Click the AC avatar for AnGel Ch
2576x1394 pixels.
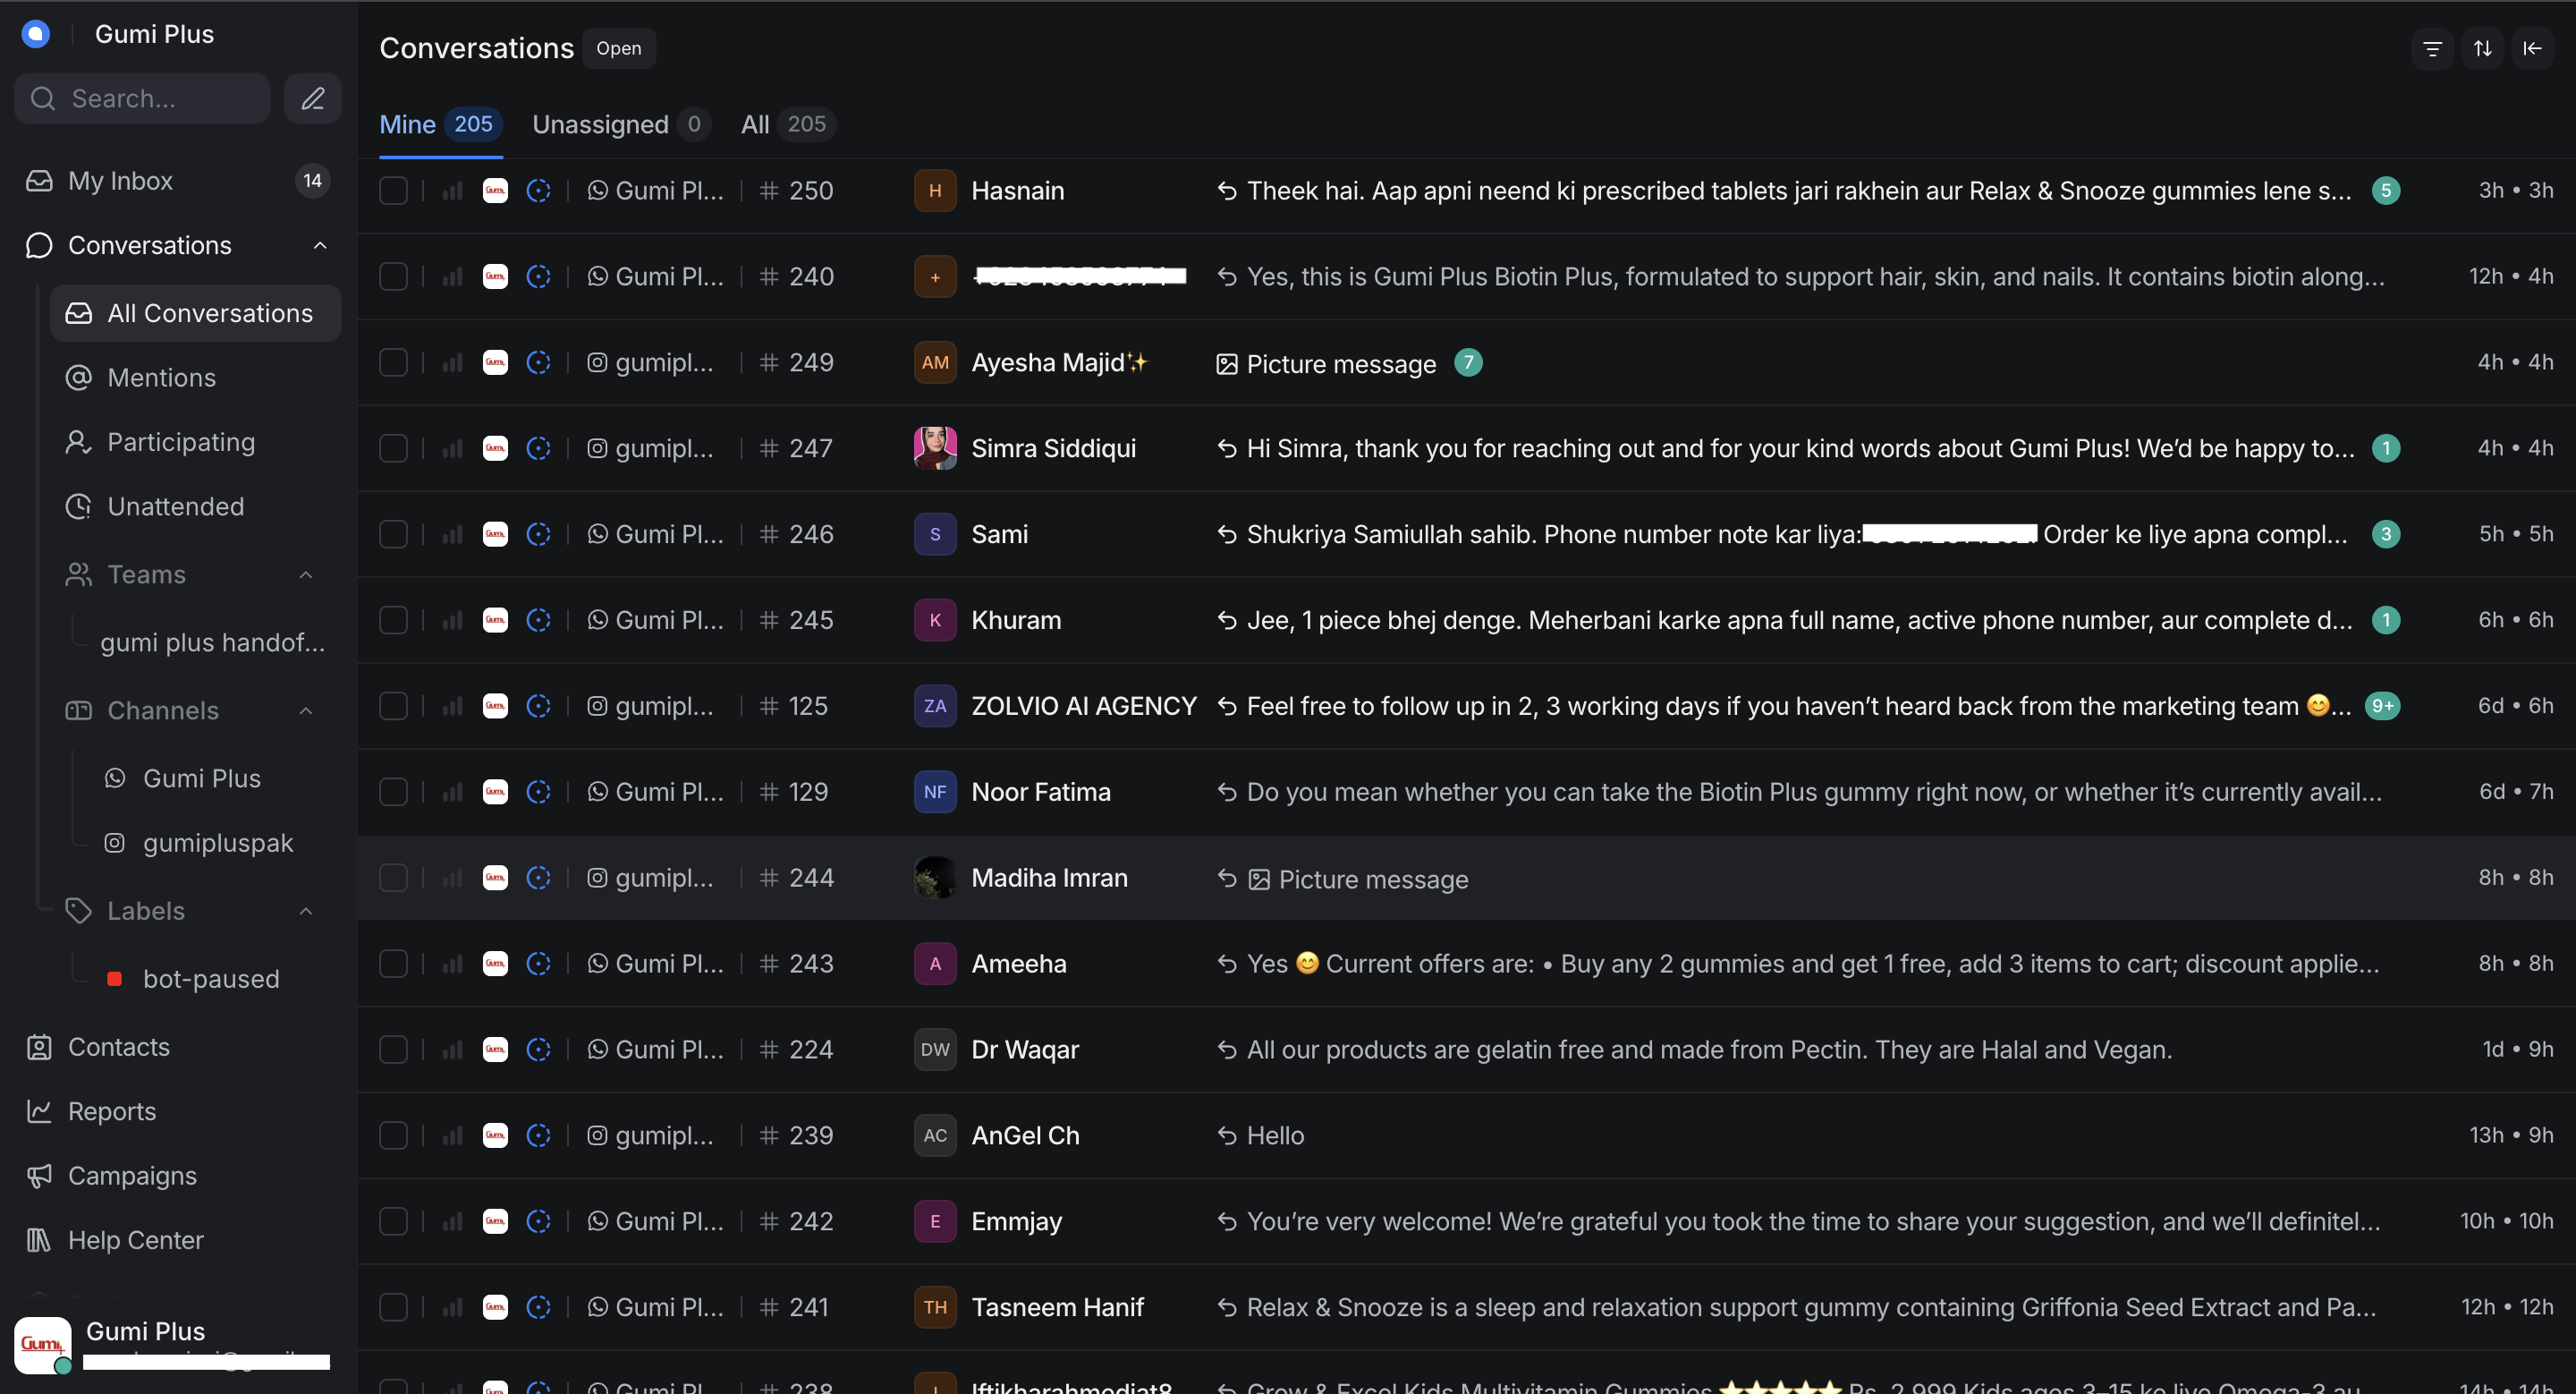tap(935, 1136)
